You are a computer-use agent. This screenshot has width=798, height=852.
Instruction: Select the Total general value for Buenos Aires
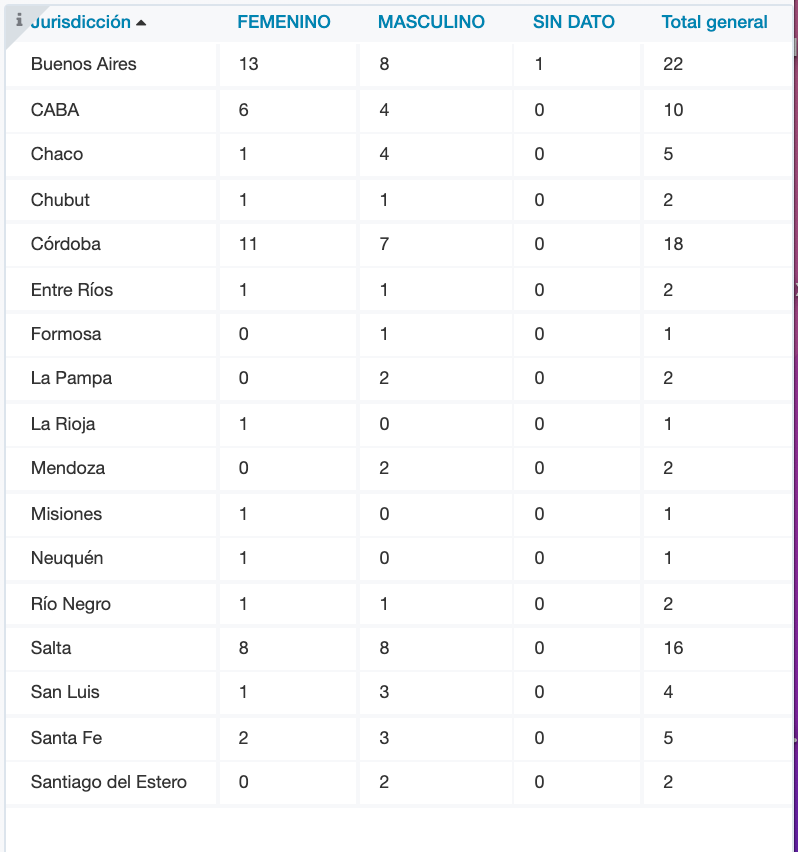point(673,64)
